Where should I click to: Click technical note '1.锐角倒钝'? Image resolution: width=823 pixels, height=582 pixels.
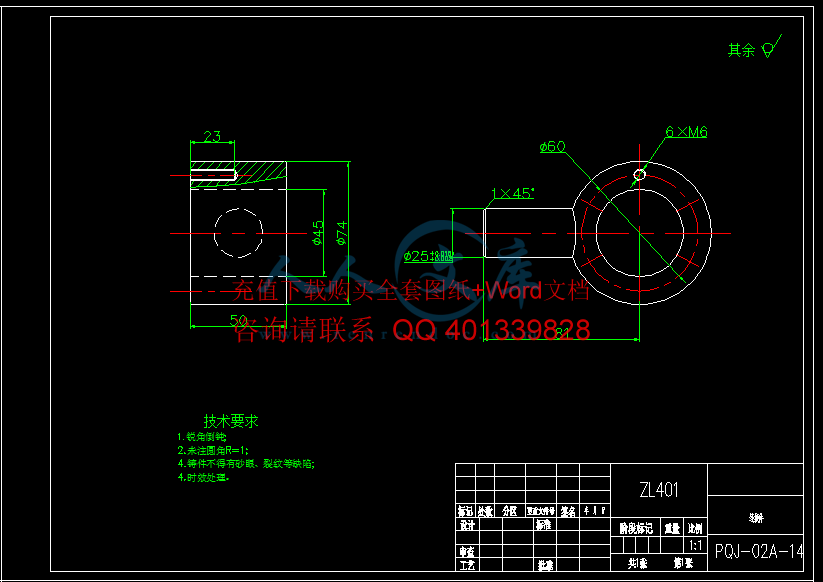tap(202, 437)
